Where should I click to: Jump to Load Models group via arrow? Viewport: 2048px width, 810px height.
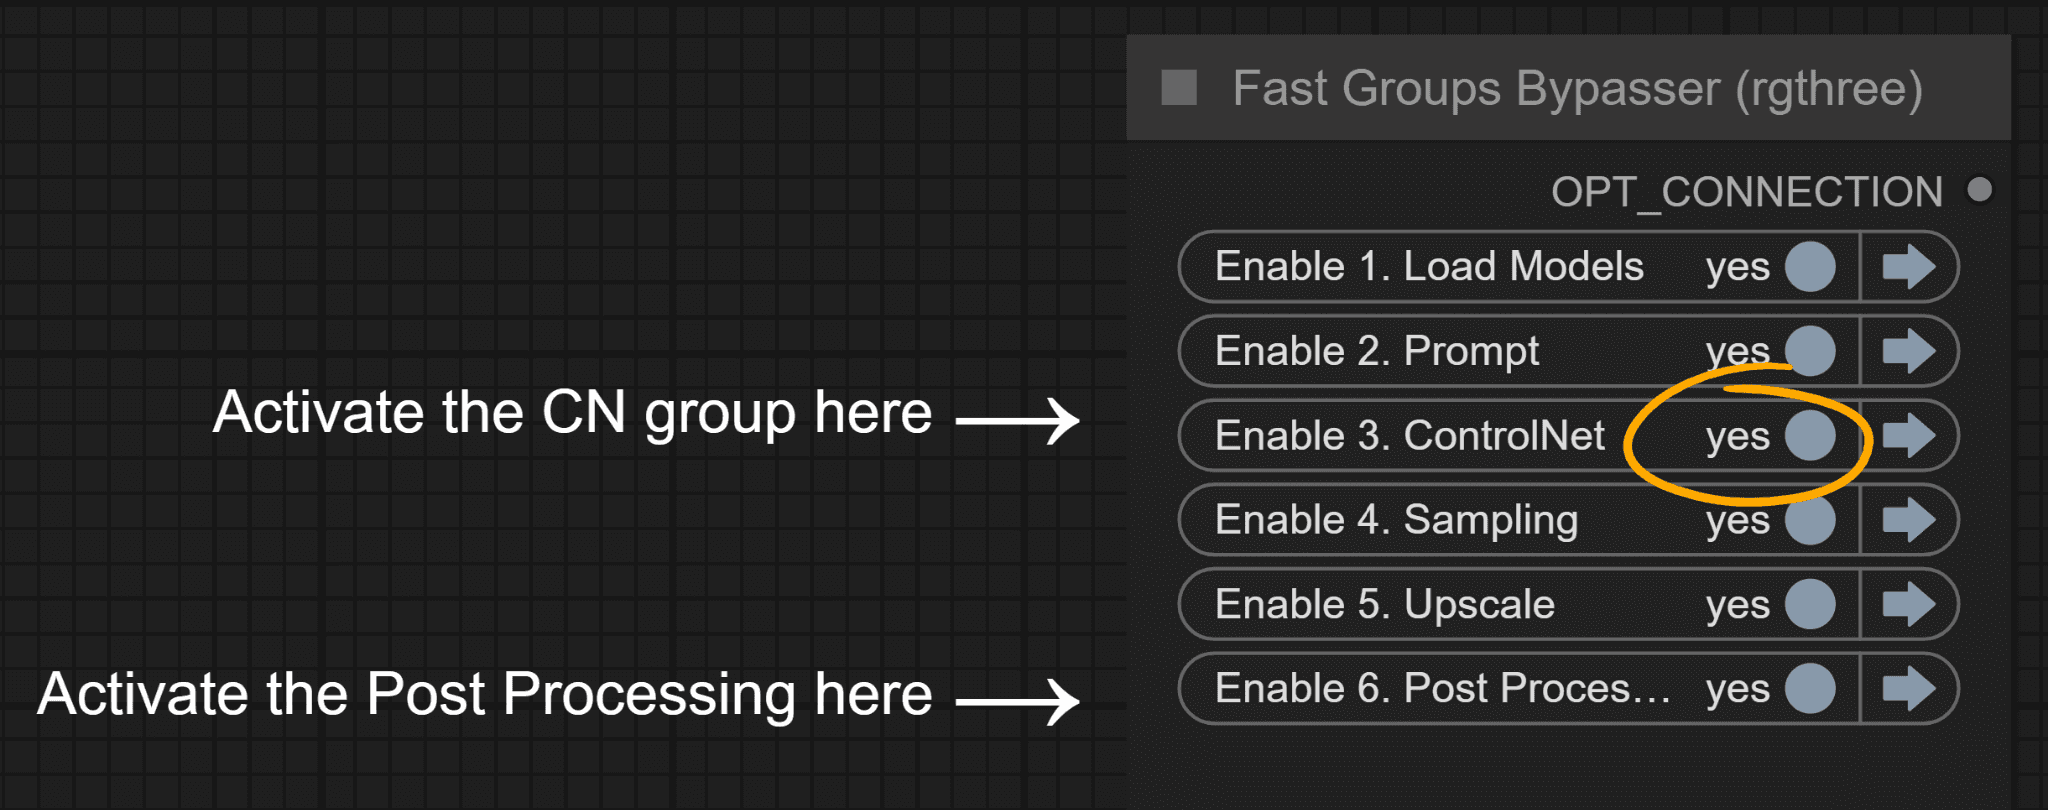pyautogui.click(x=1908, y=267)
